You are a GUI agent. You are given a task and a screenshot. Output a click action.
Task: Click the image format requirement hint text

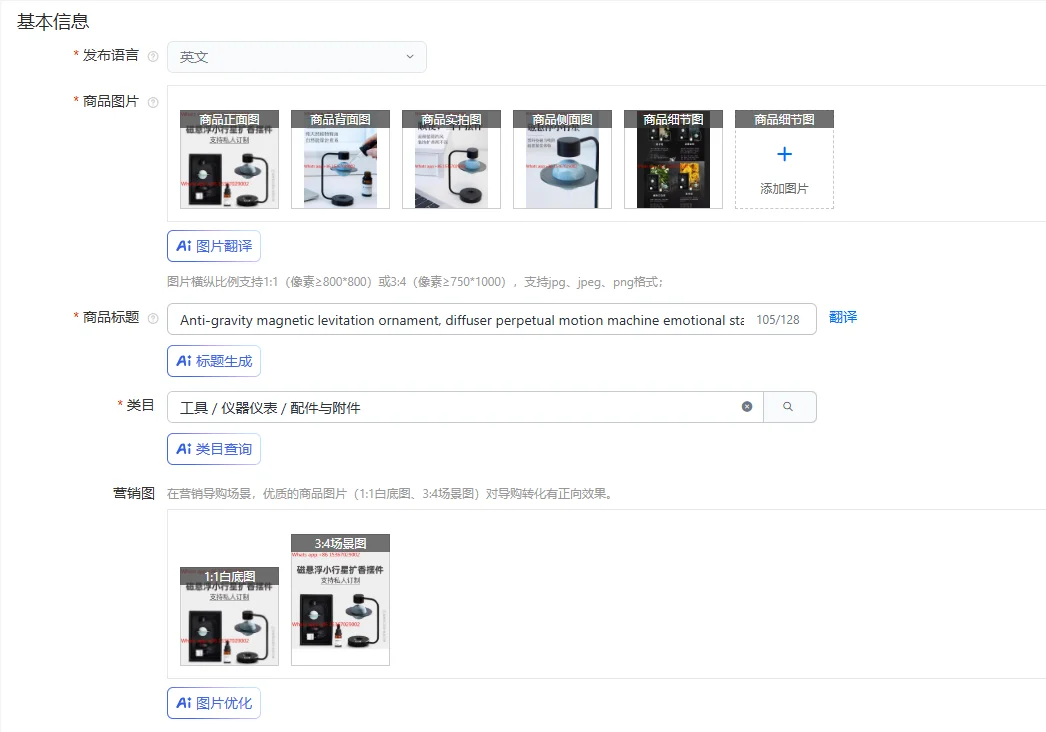coord(414,282)
